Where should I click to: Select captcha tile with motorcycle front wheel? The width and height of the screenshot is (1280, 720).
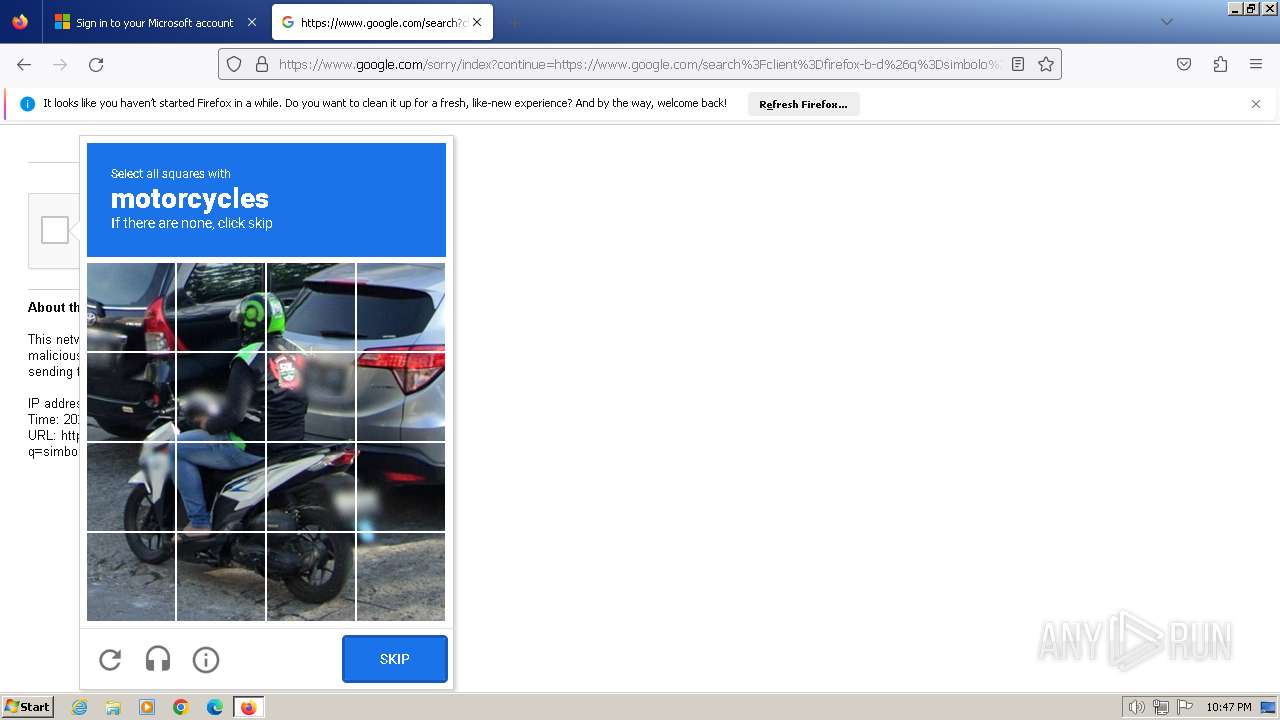coord(131,487)
